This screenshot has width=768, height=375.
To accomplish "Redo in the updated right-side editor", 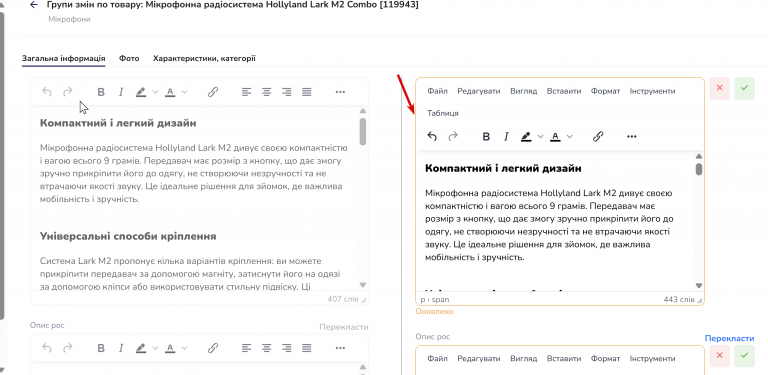I will (x=453, y=137).
